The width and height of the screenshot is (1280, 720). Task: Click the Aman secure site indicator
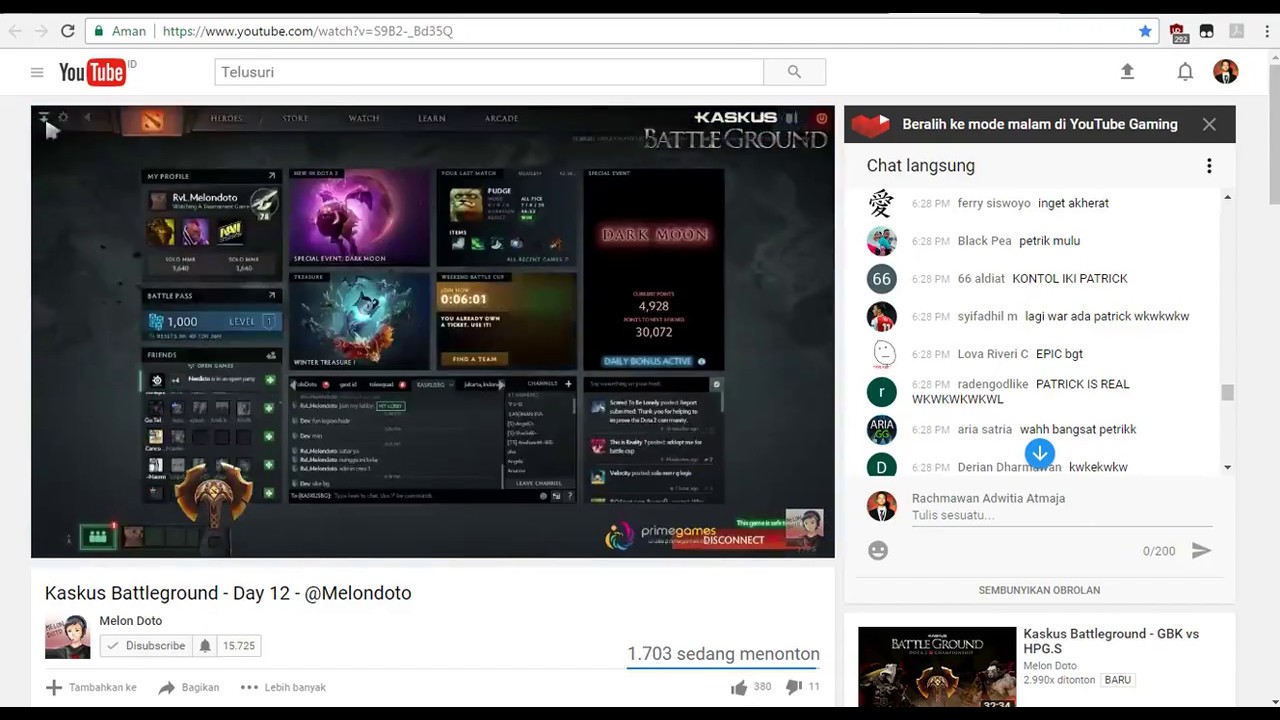(120, 31)
